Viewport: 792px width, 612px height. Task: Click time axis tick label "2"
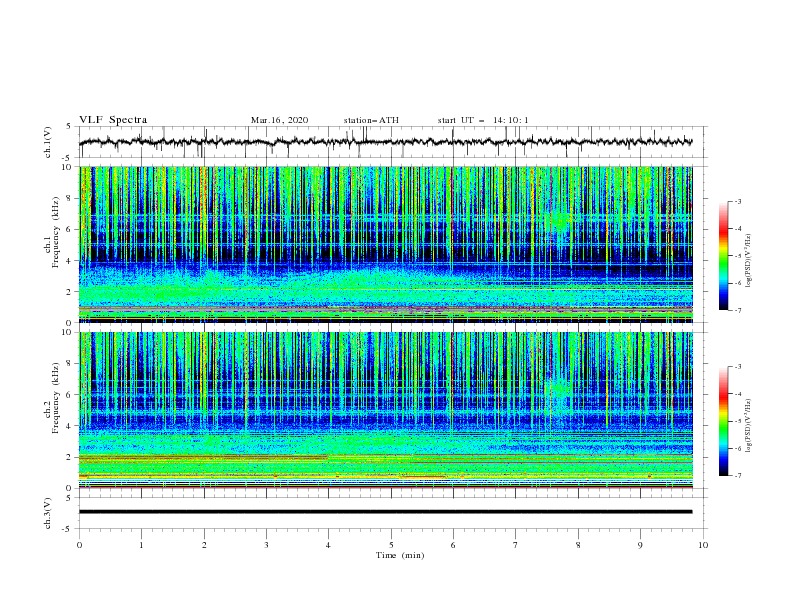[204, 545]
